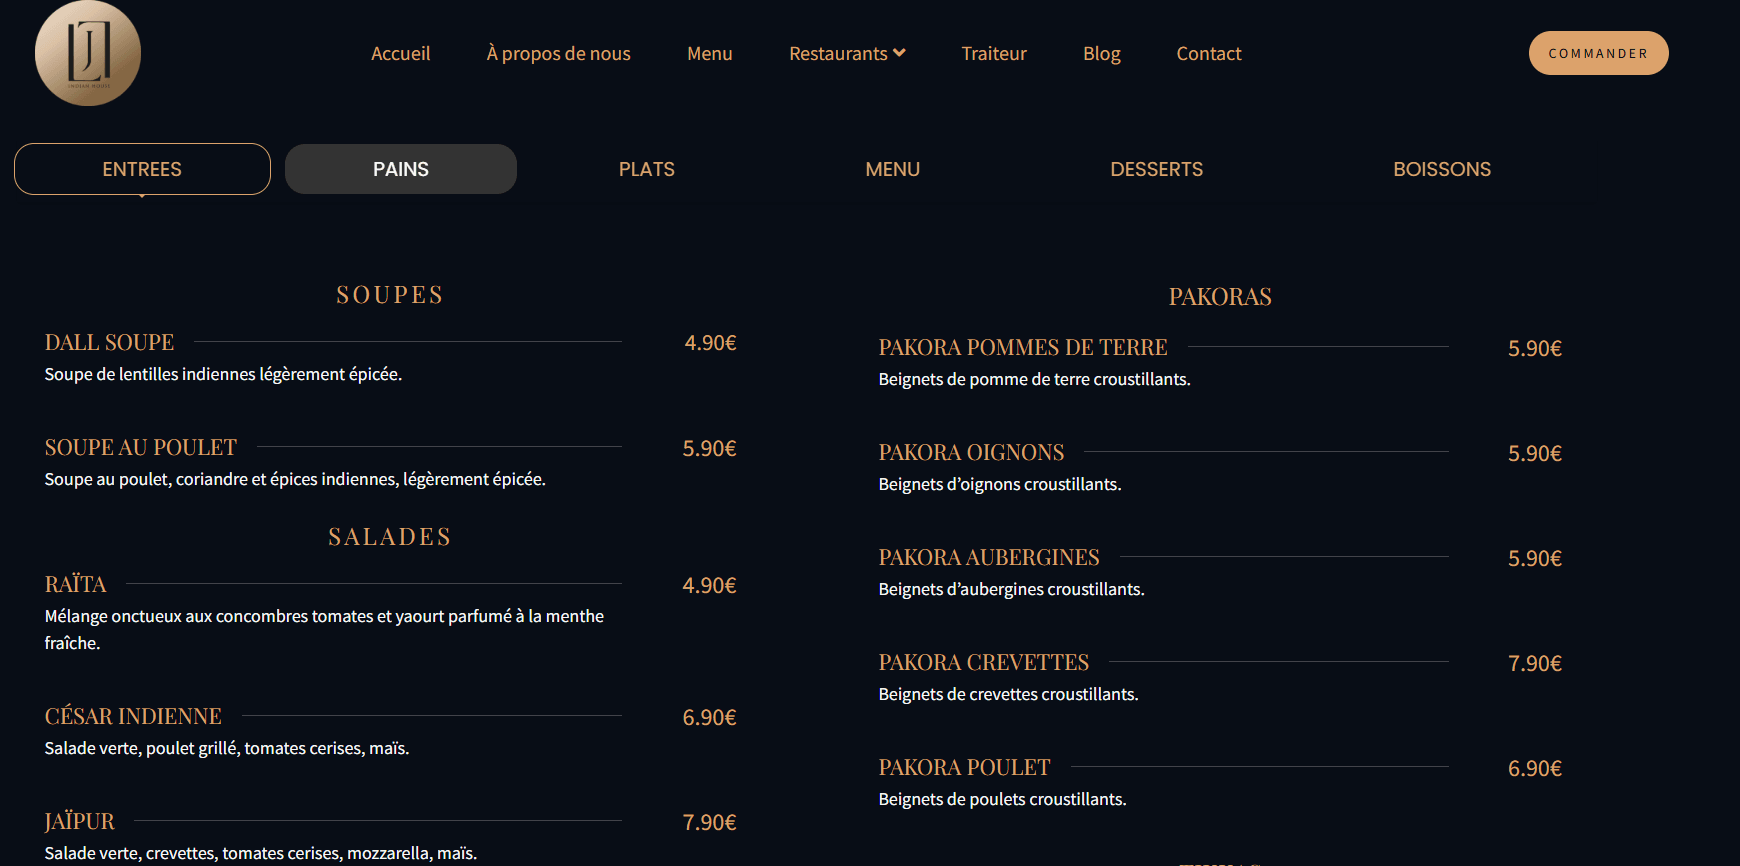Go to the Accueil page
The image size is (1740, 866).
400,54
